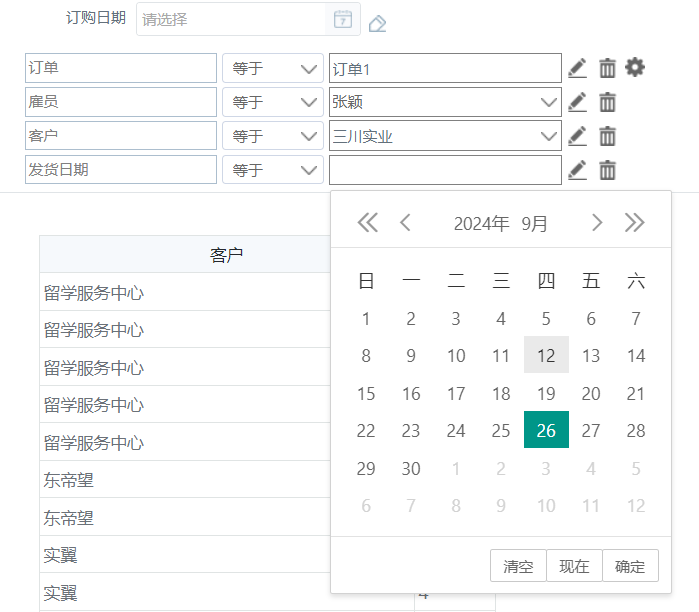
Task: Click the eraser icon beside 订购日期
Action: [377, 23]
